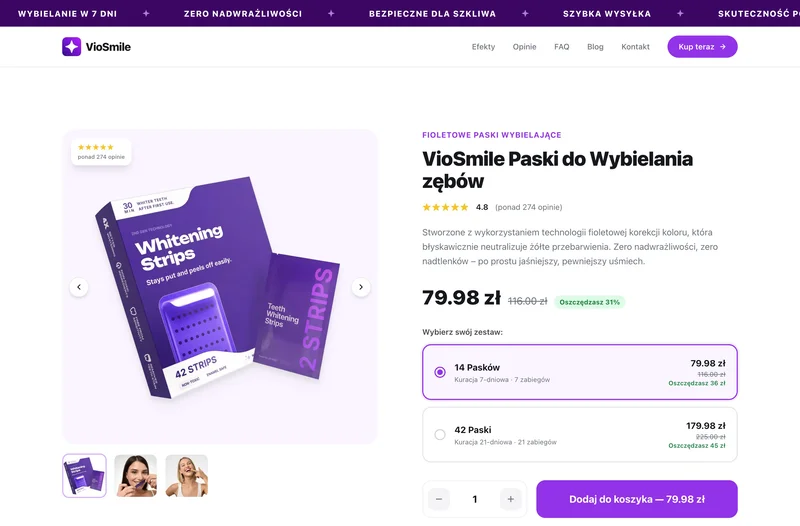Click the star badge on the product image
800x526 pixels.
pyautogui.click(x=101, y=152)
